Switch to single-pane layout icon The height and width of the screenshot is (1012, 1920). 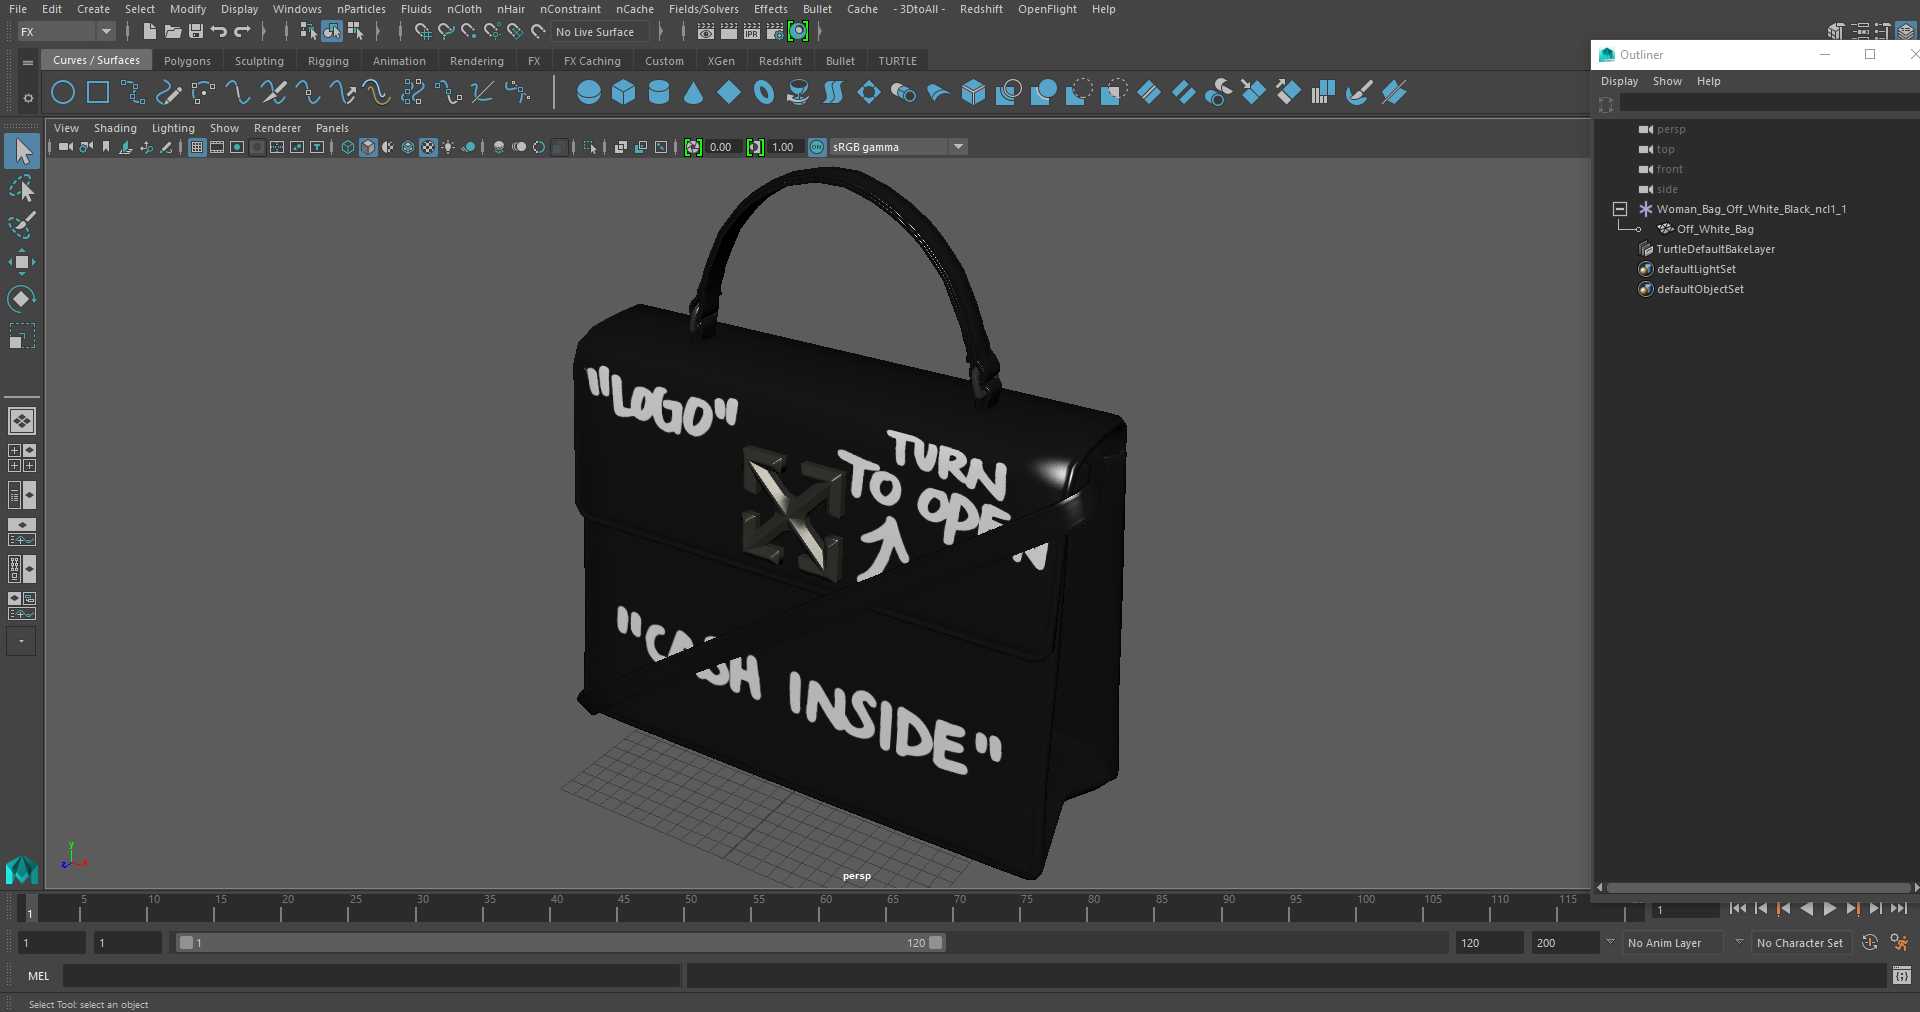(x=22, y=421)
